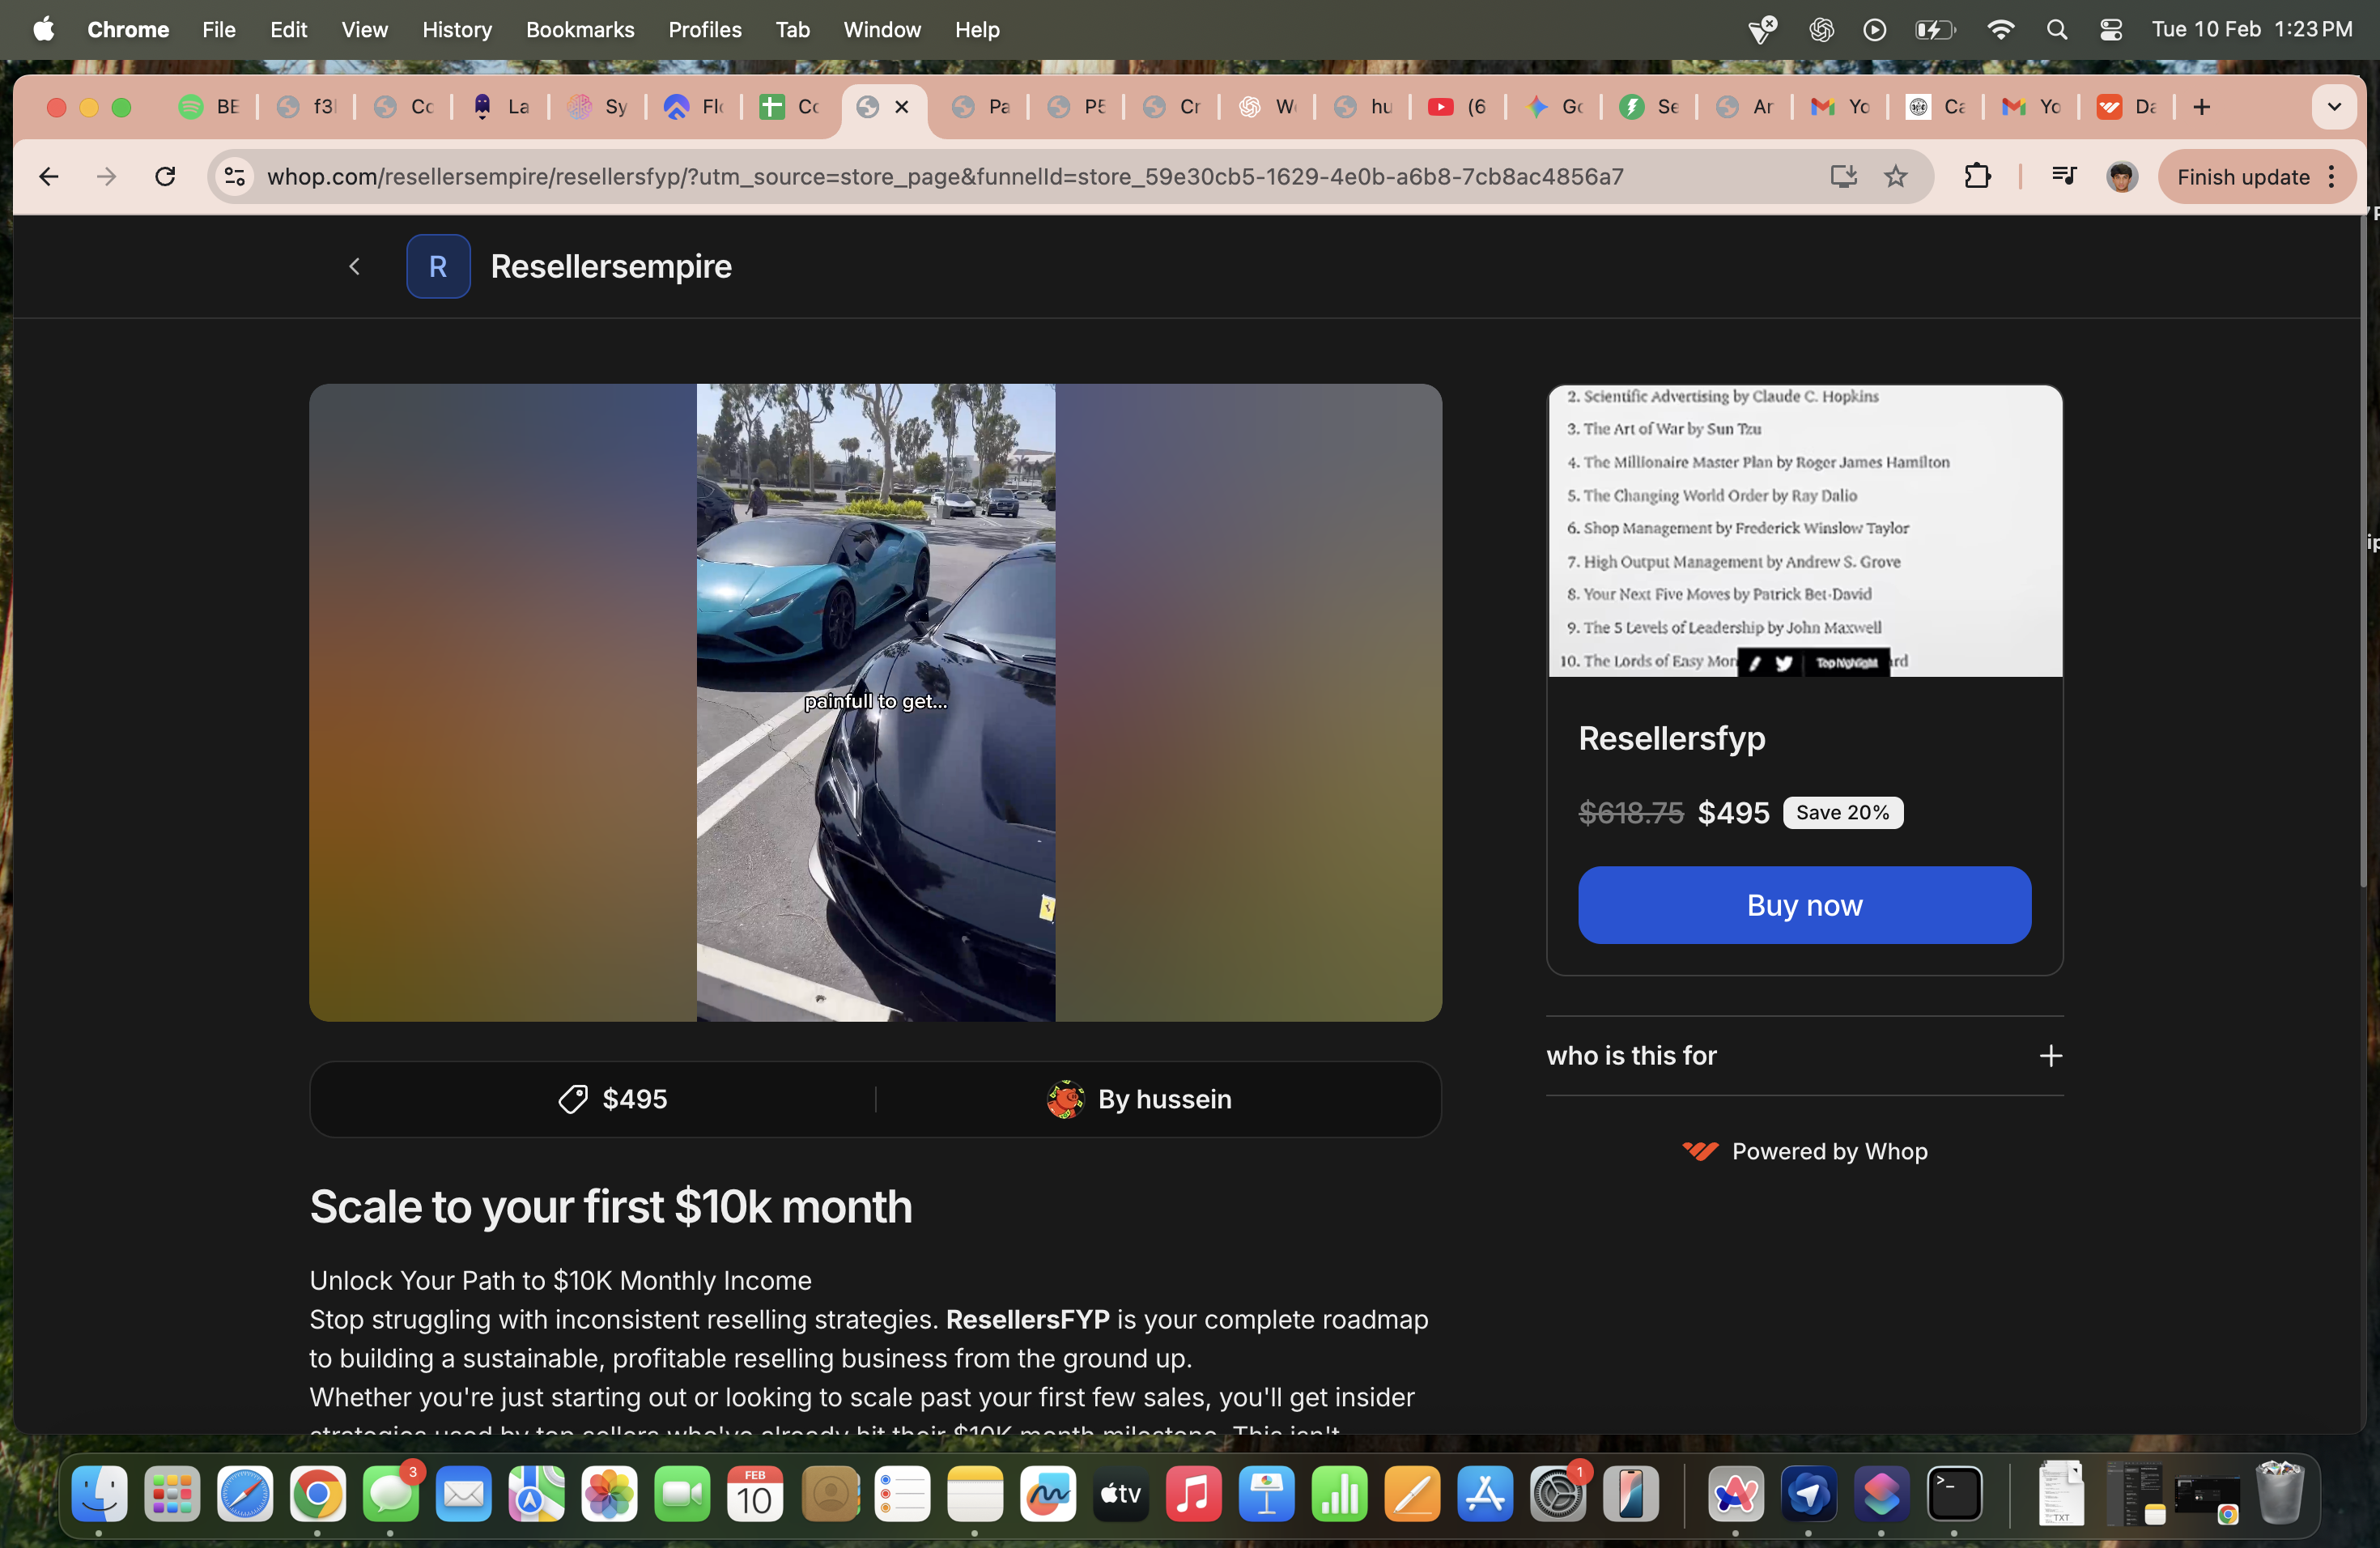Open the Terminal app in the Dock
The image size is (2380, 1548).
tap(1954, 1494)
